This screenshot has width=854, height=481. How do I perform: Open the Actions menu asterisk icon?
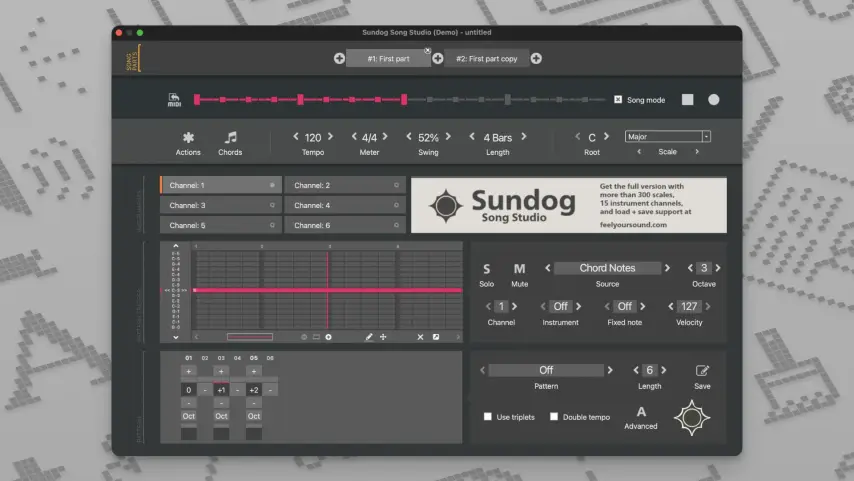point(188,138)
